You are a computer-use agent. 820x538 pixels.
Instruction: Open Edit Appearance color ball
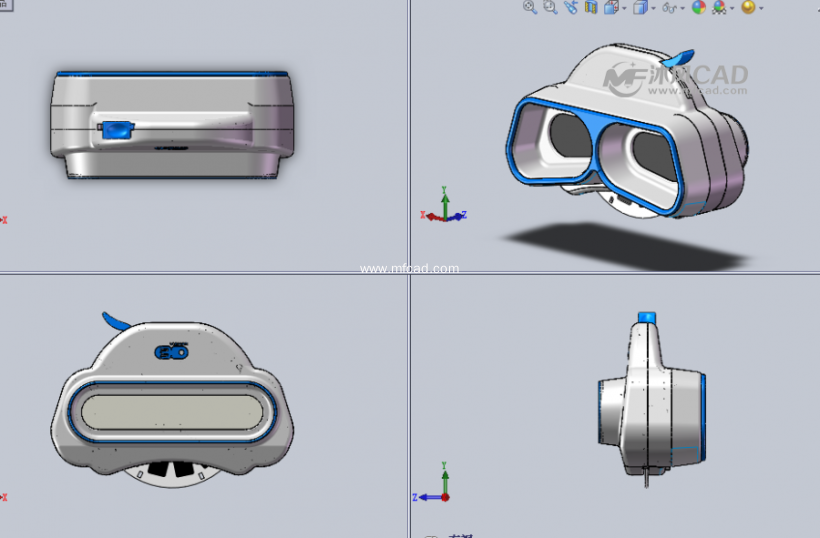pos(699,7)
